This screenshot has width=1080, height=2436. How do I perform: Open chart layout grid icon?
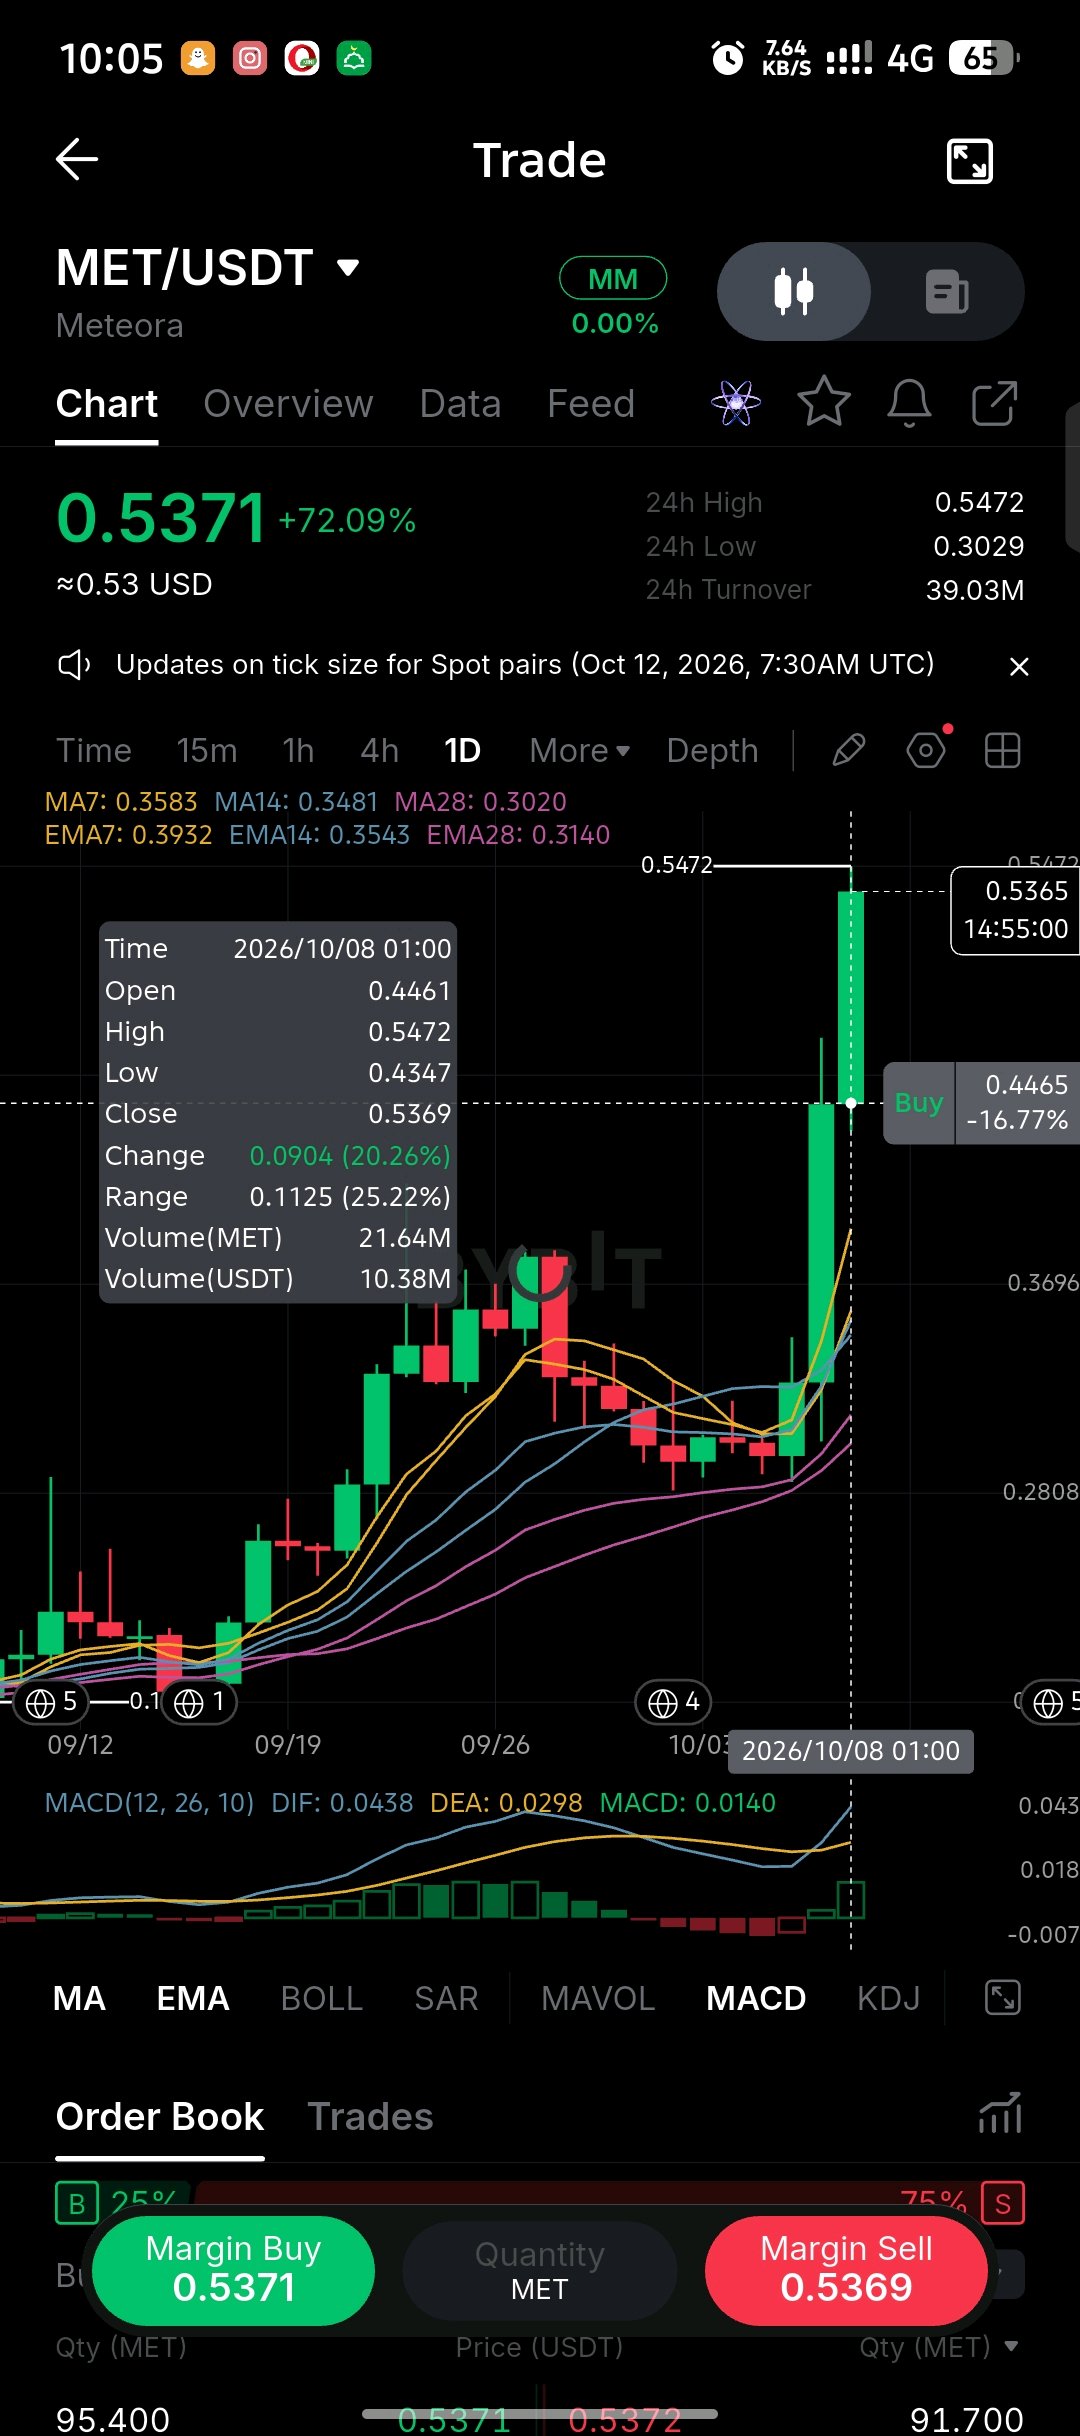click(x=1002, y=750)
